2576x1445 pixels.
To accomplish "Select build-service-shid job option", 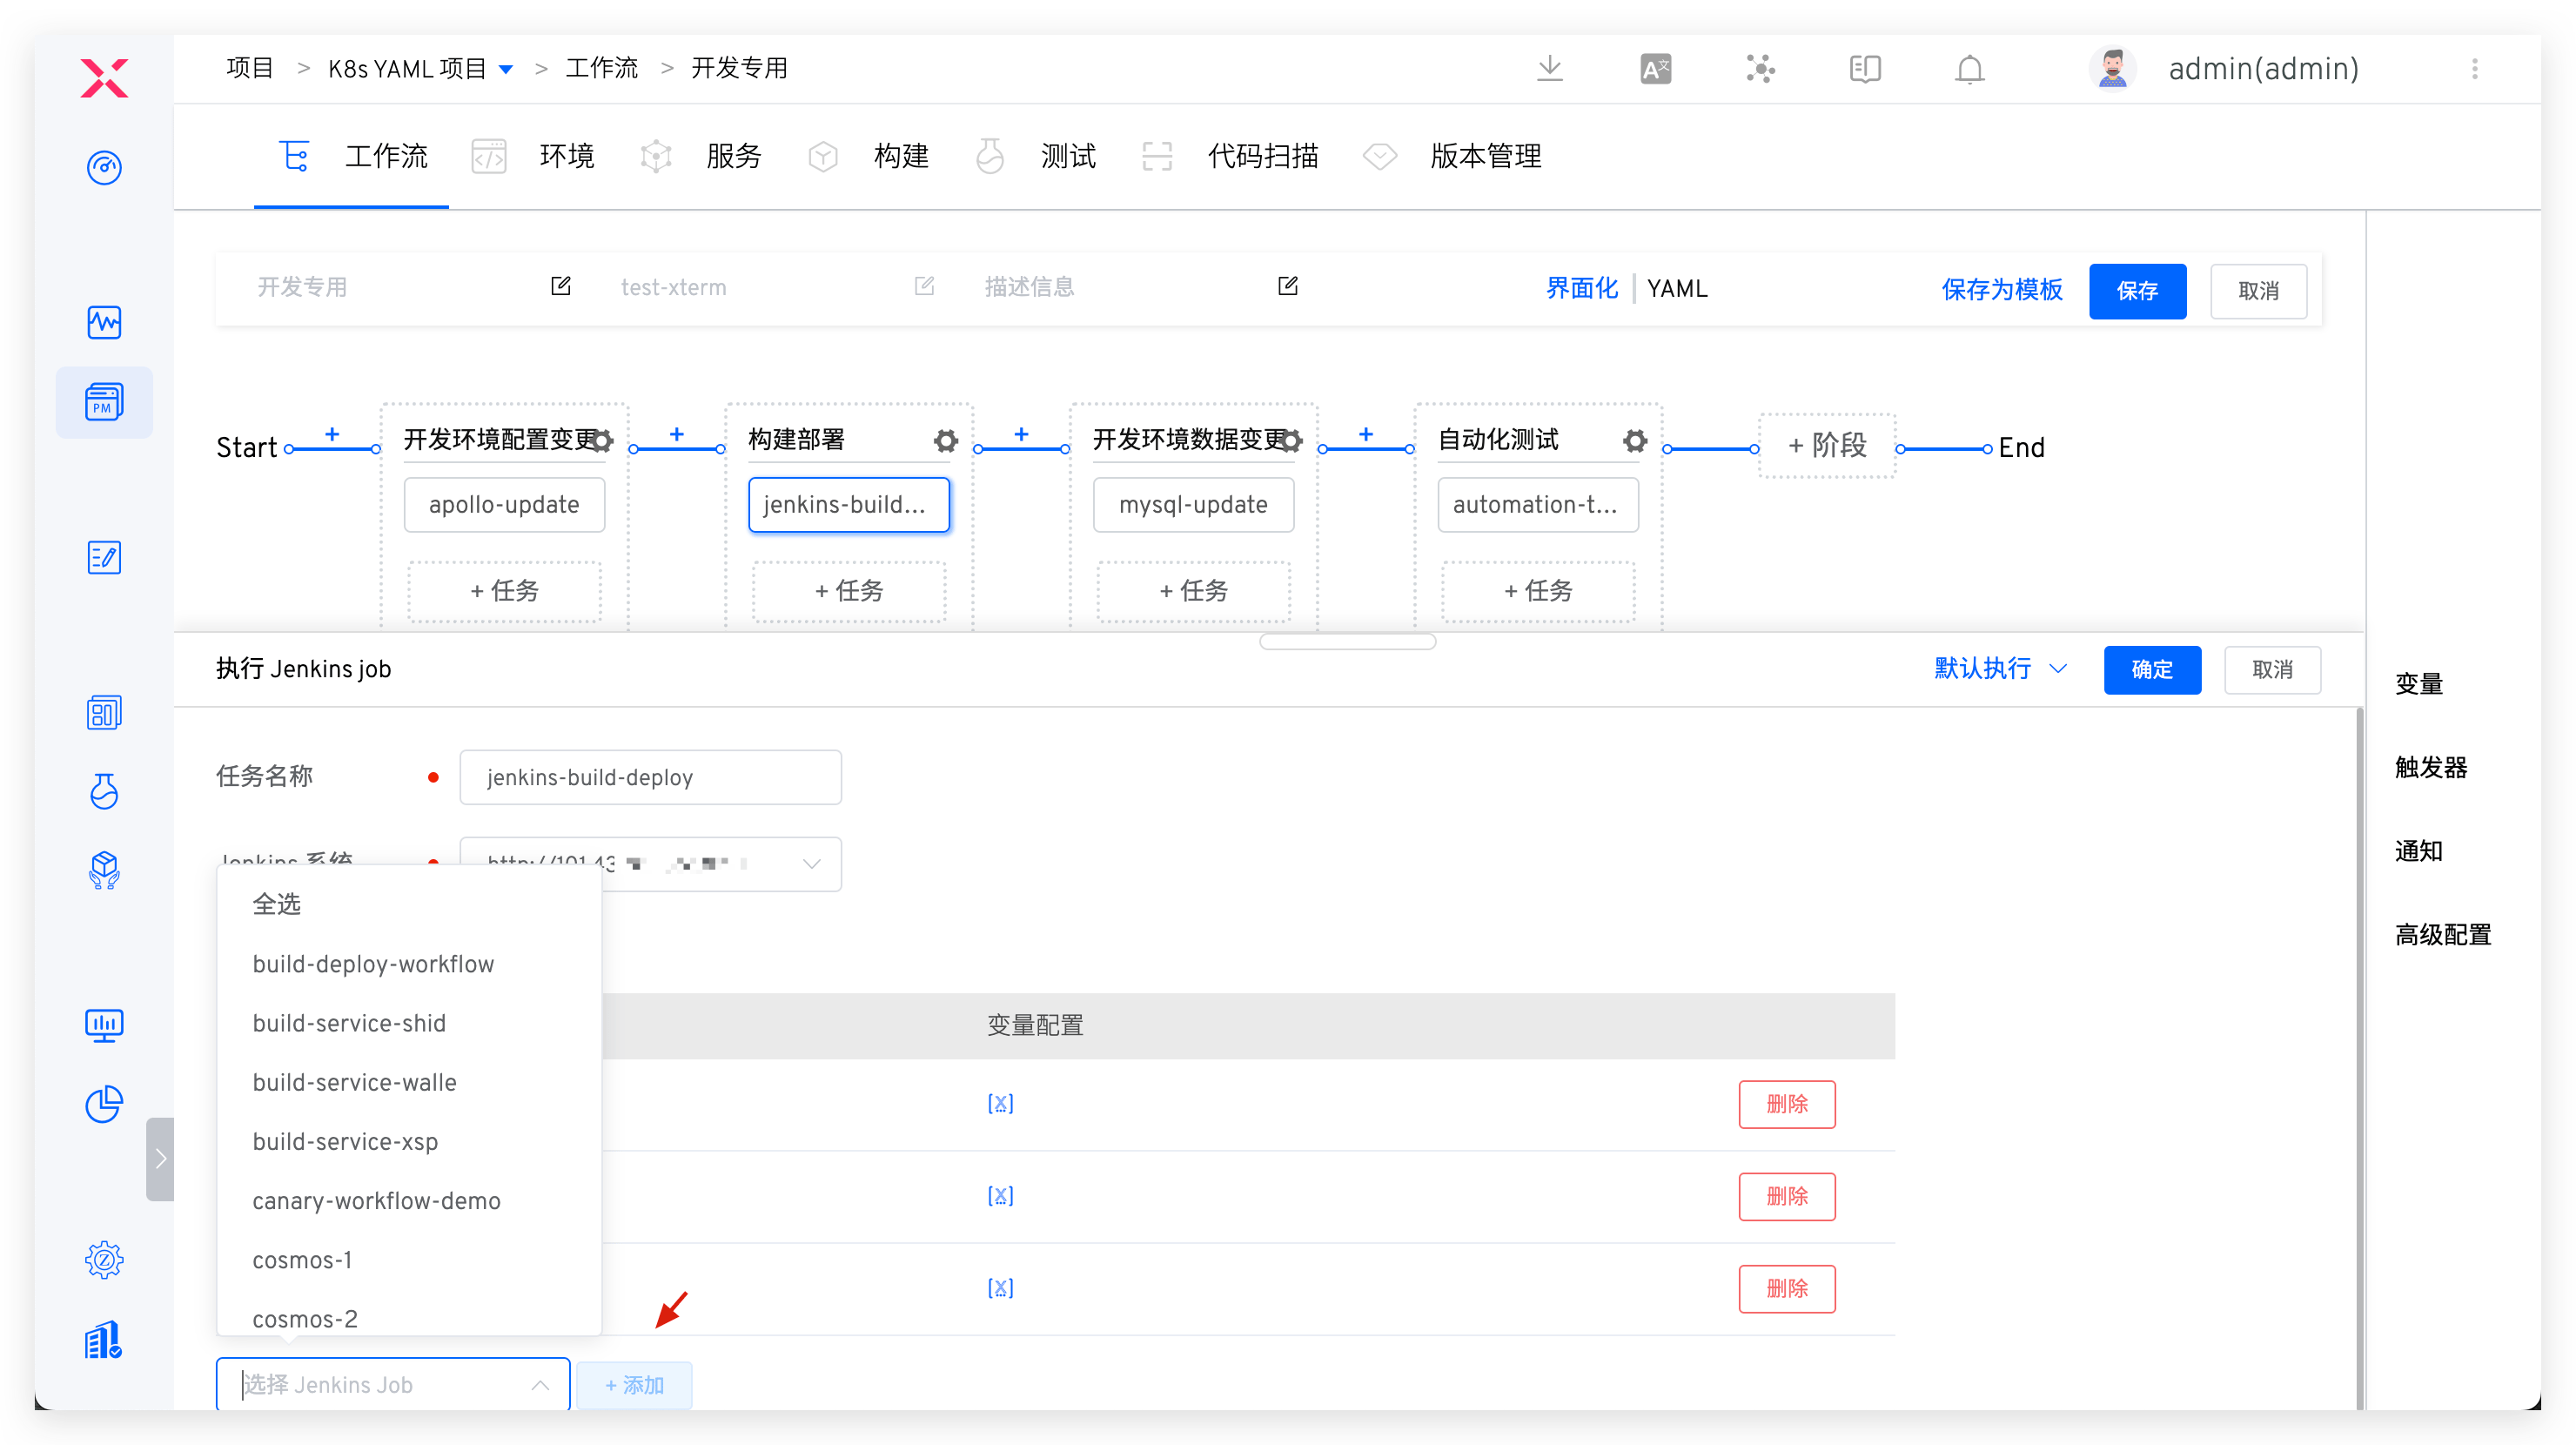I will pos(349,1022).
